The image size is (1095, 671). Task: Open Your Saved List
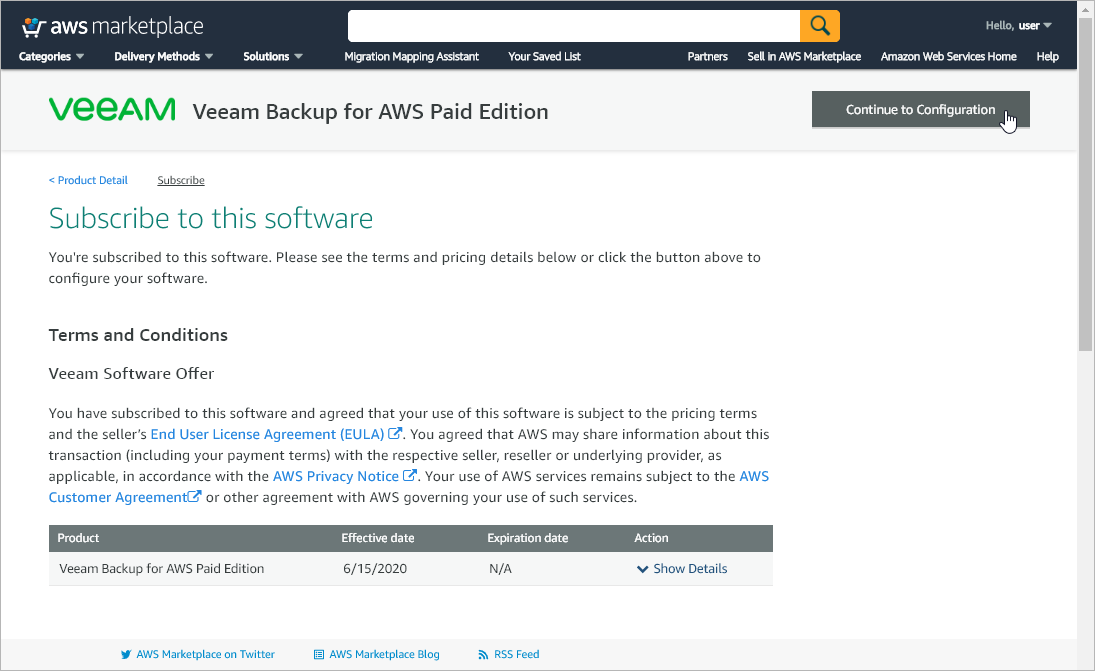tap(544, 57)
